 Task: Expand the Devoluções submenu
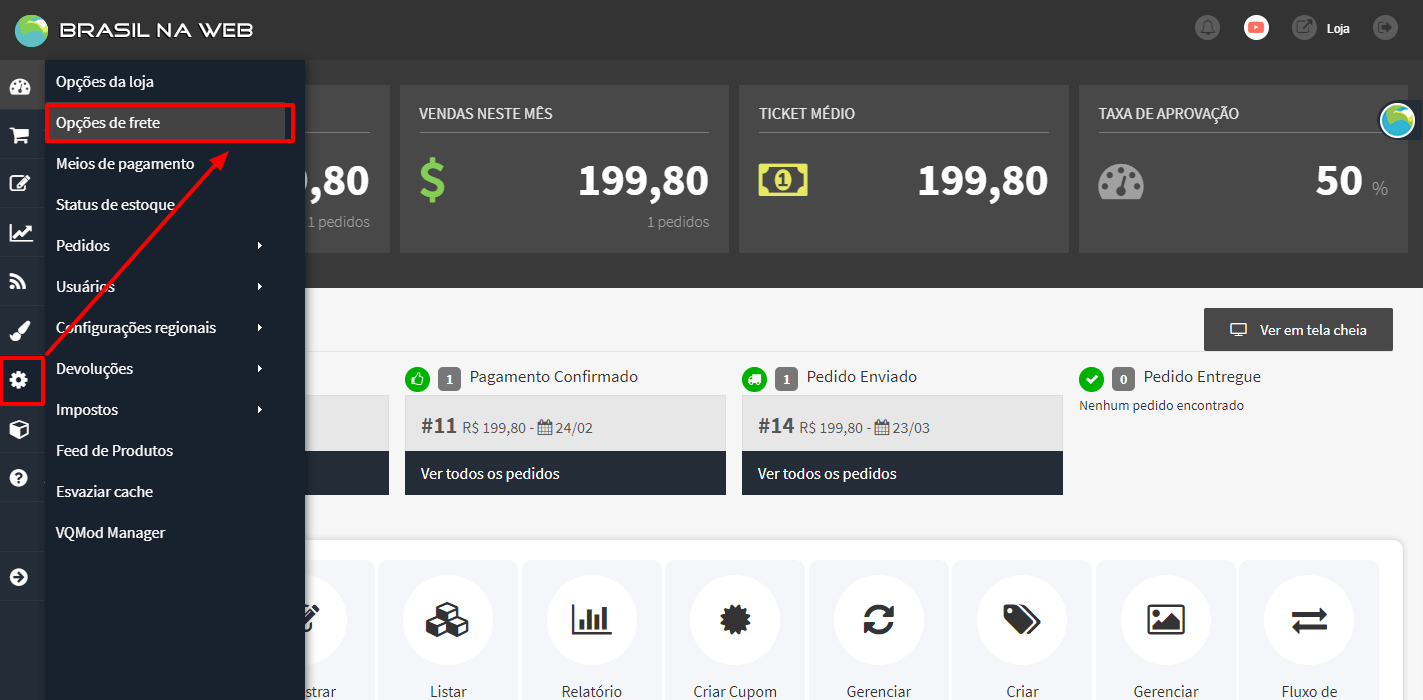[x=160, y=369]
